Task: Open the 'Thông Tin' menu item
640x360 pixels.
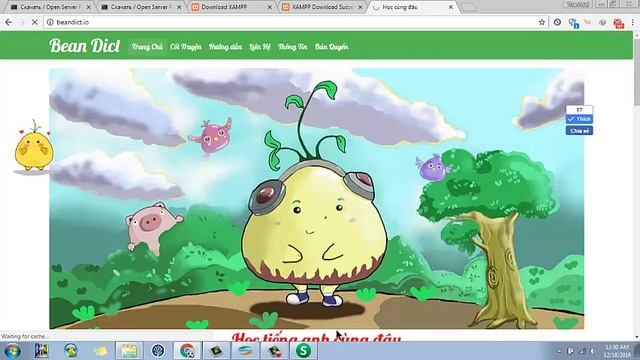Action: click(292, 47)
